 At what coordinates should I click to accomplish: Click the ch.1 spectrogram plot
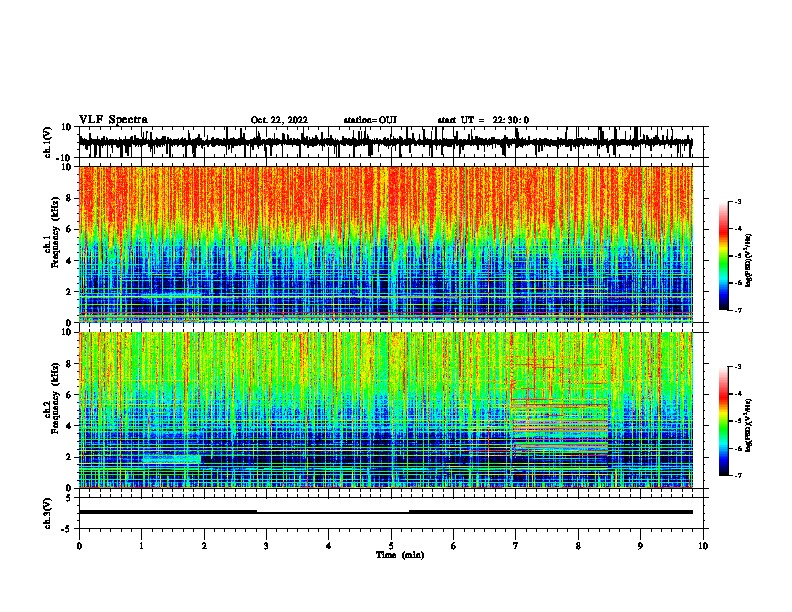pos(386,244)
